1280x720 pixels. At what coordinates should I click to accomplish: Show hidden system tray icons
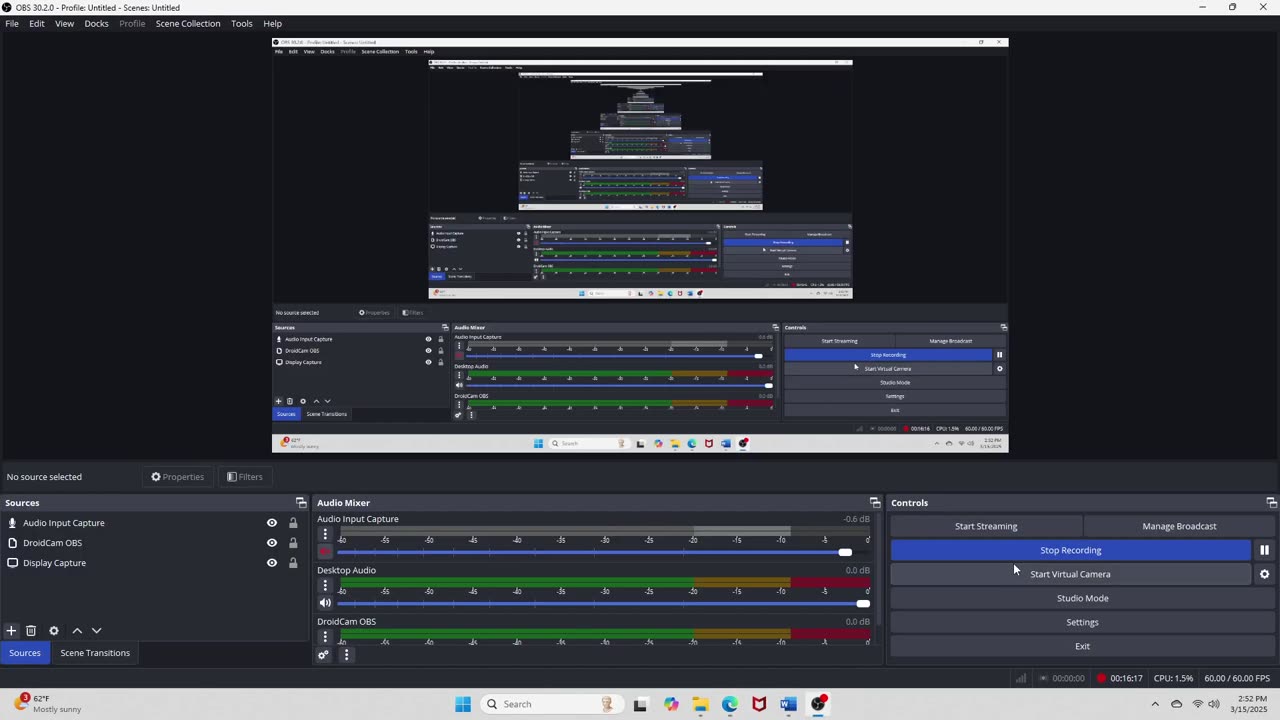[1155, 704]
